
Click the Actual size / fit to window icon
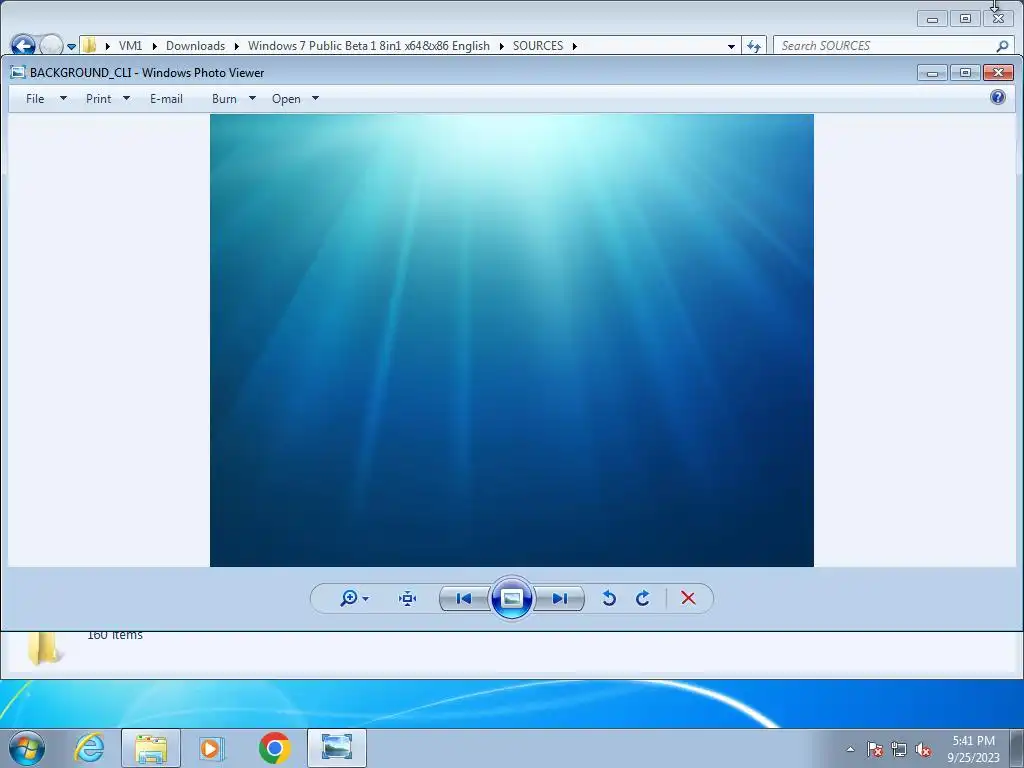(408, 598)
